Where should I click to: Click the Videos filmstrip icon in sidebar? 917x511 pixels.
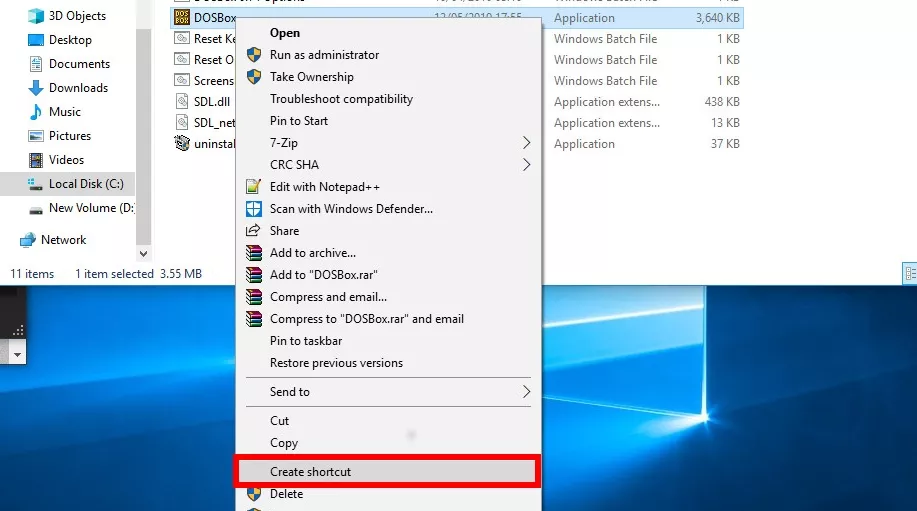tap(36, 160)
